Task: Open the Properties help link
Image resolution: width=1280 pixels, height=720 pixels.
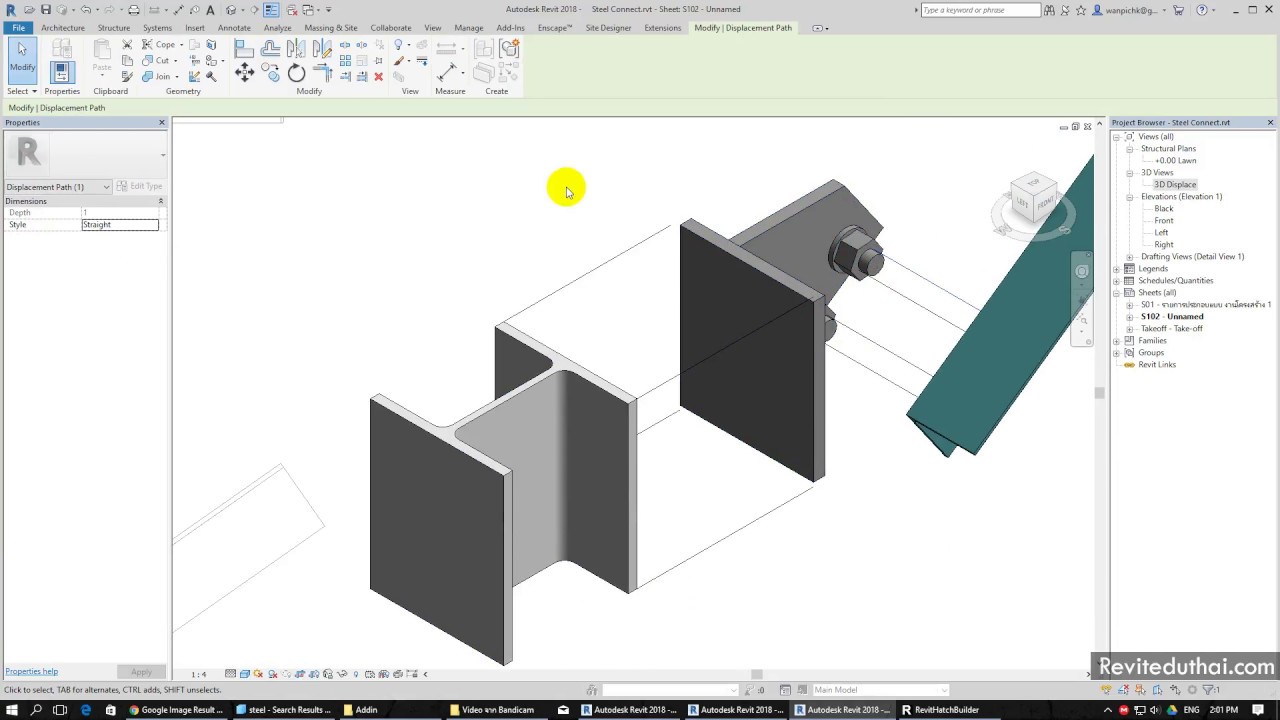Action: pyautogui.click(x=31, y=671)
